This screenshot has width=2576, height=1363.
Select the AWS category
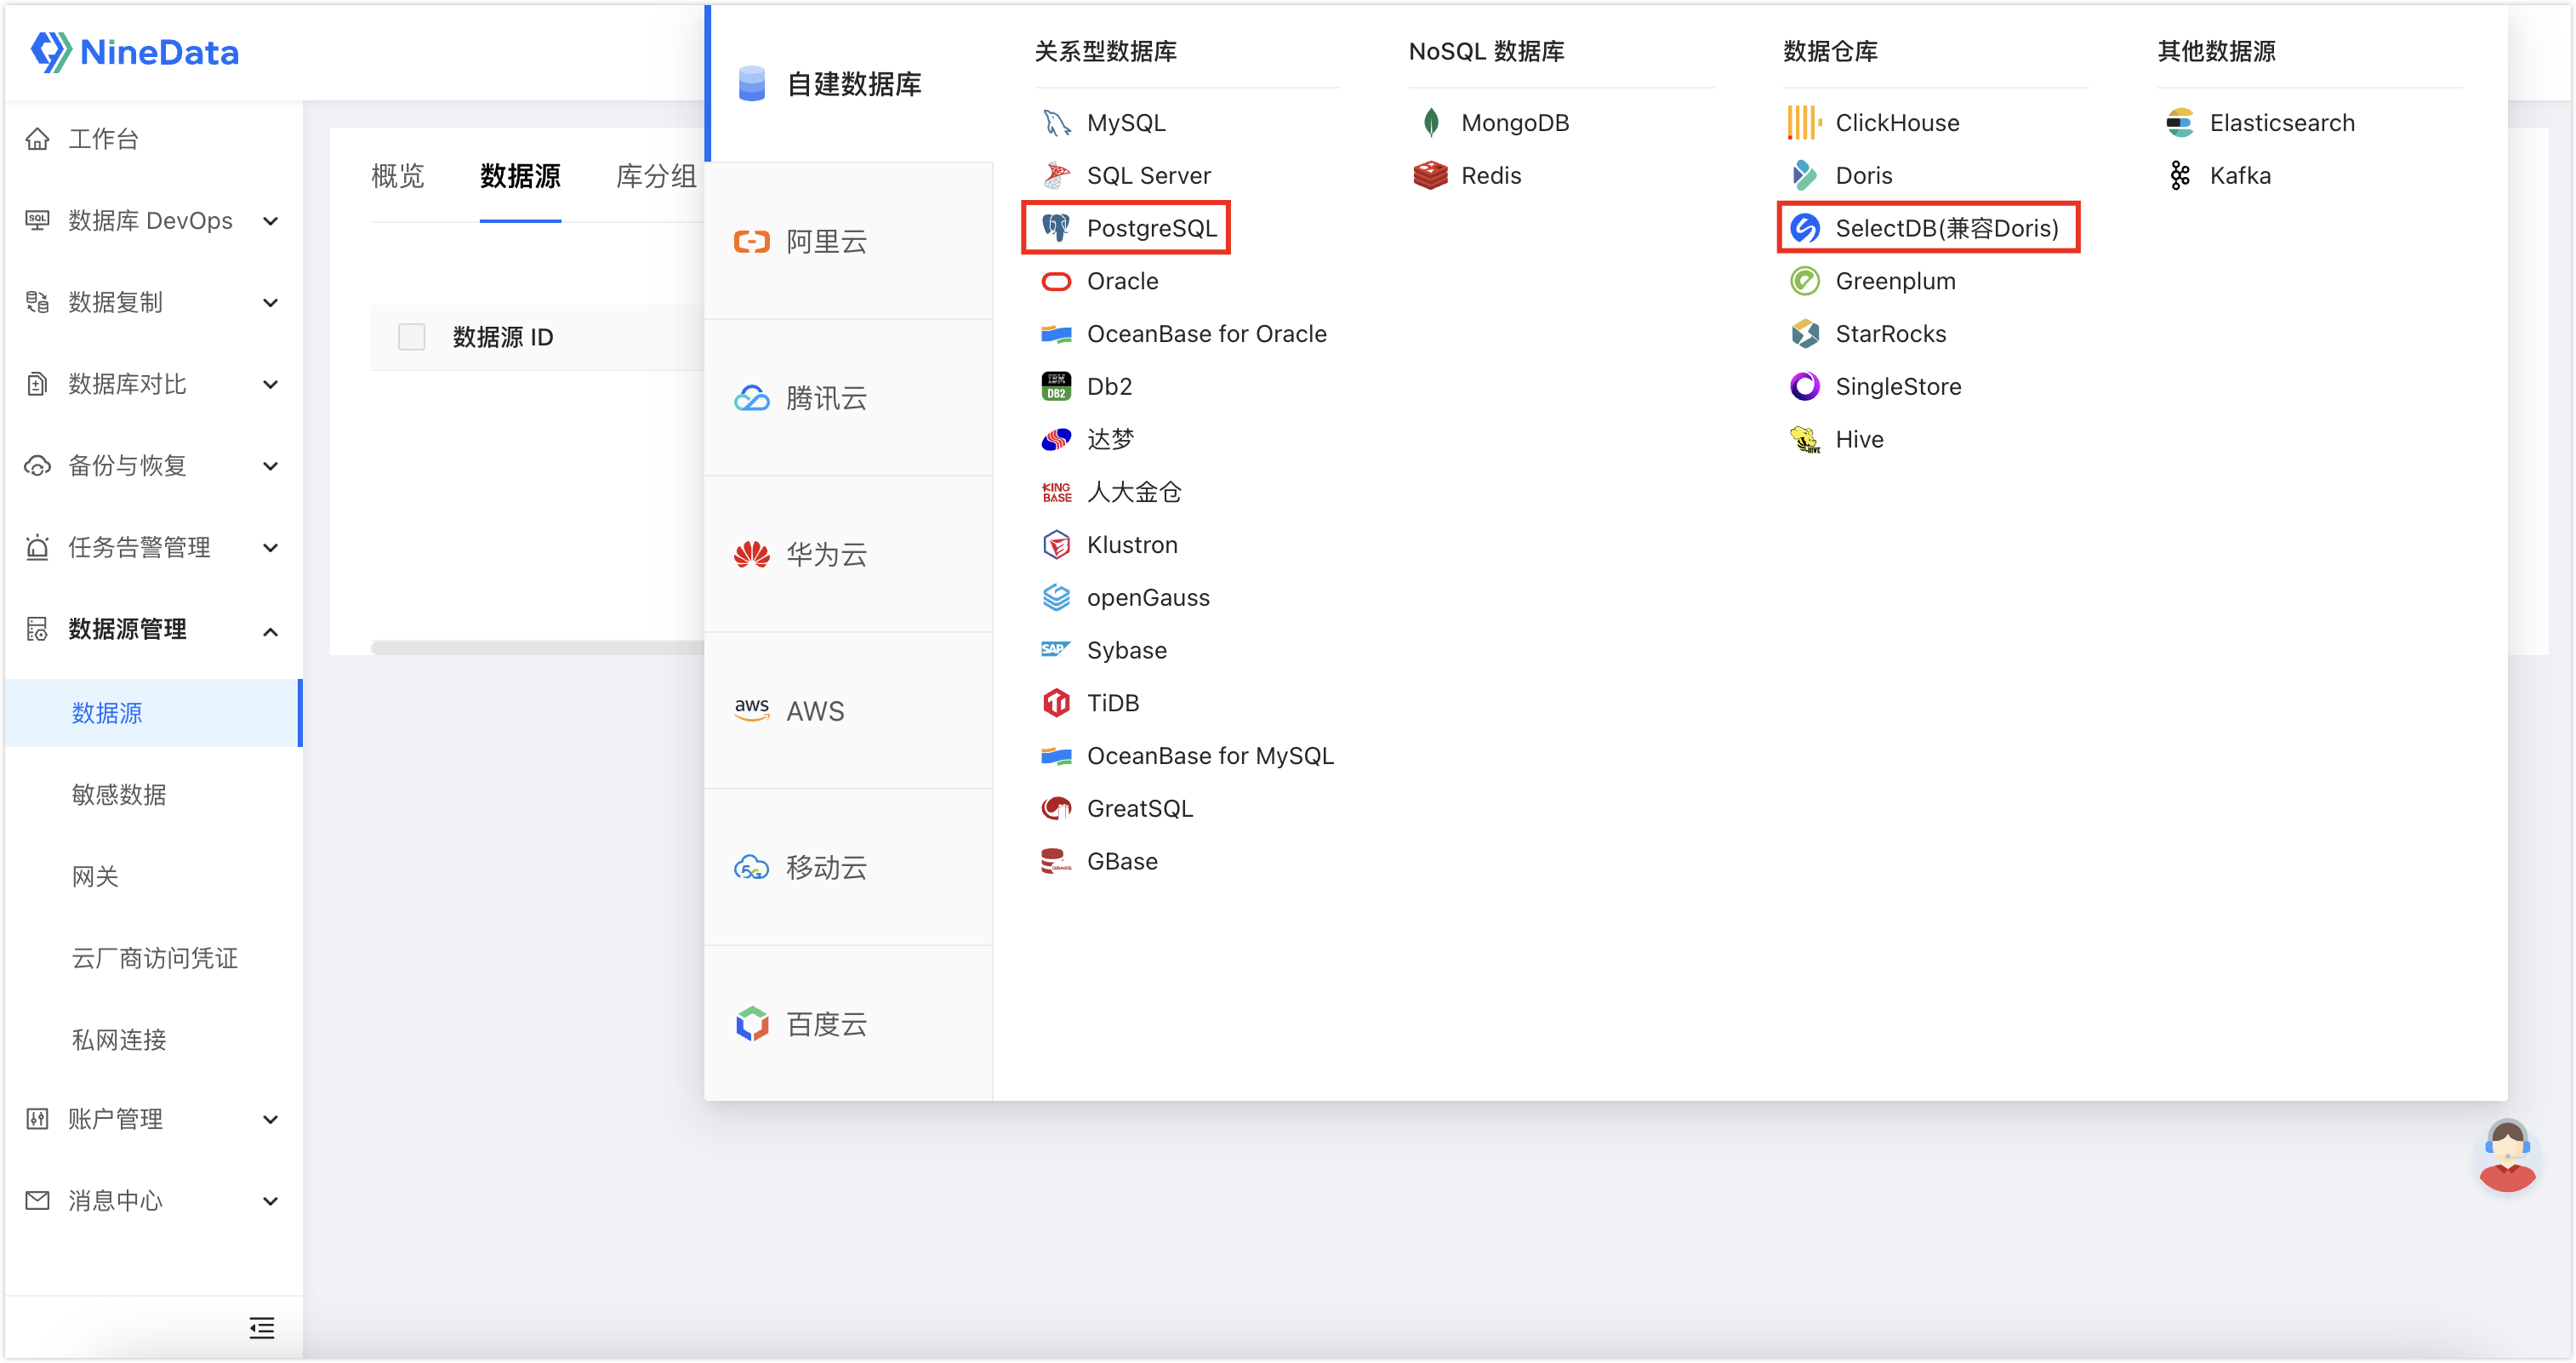pos(849,711)
